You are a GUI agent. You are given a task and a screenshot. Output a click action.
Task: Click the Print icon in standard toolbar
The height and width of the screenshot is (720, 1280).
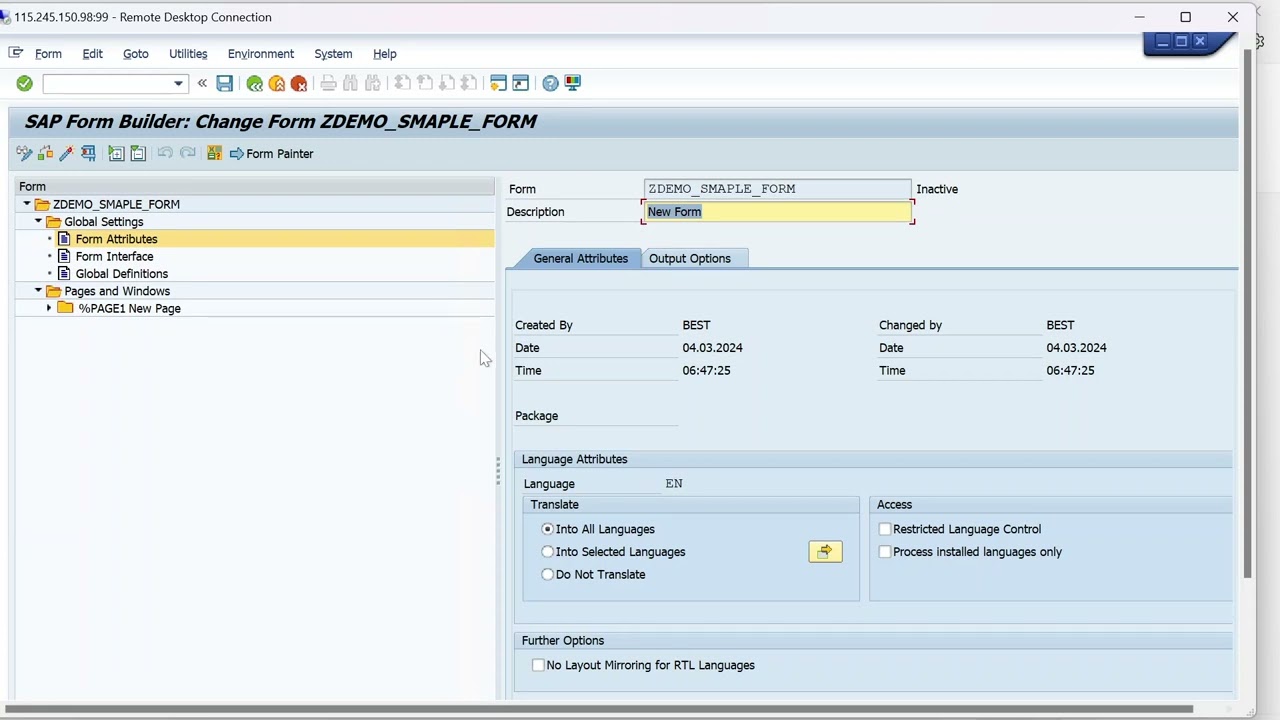point(328,84)
